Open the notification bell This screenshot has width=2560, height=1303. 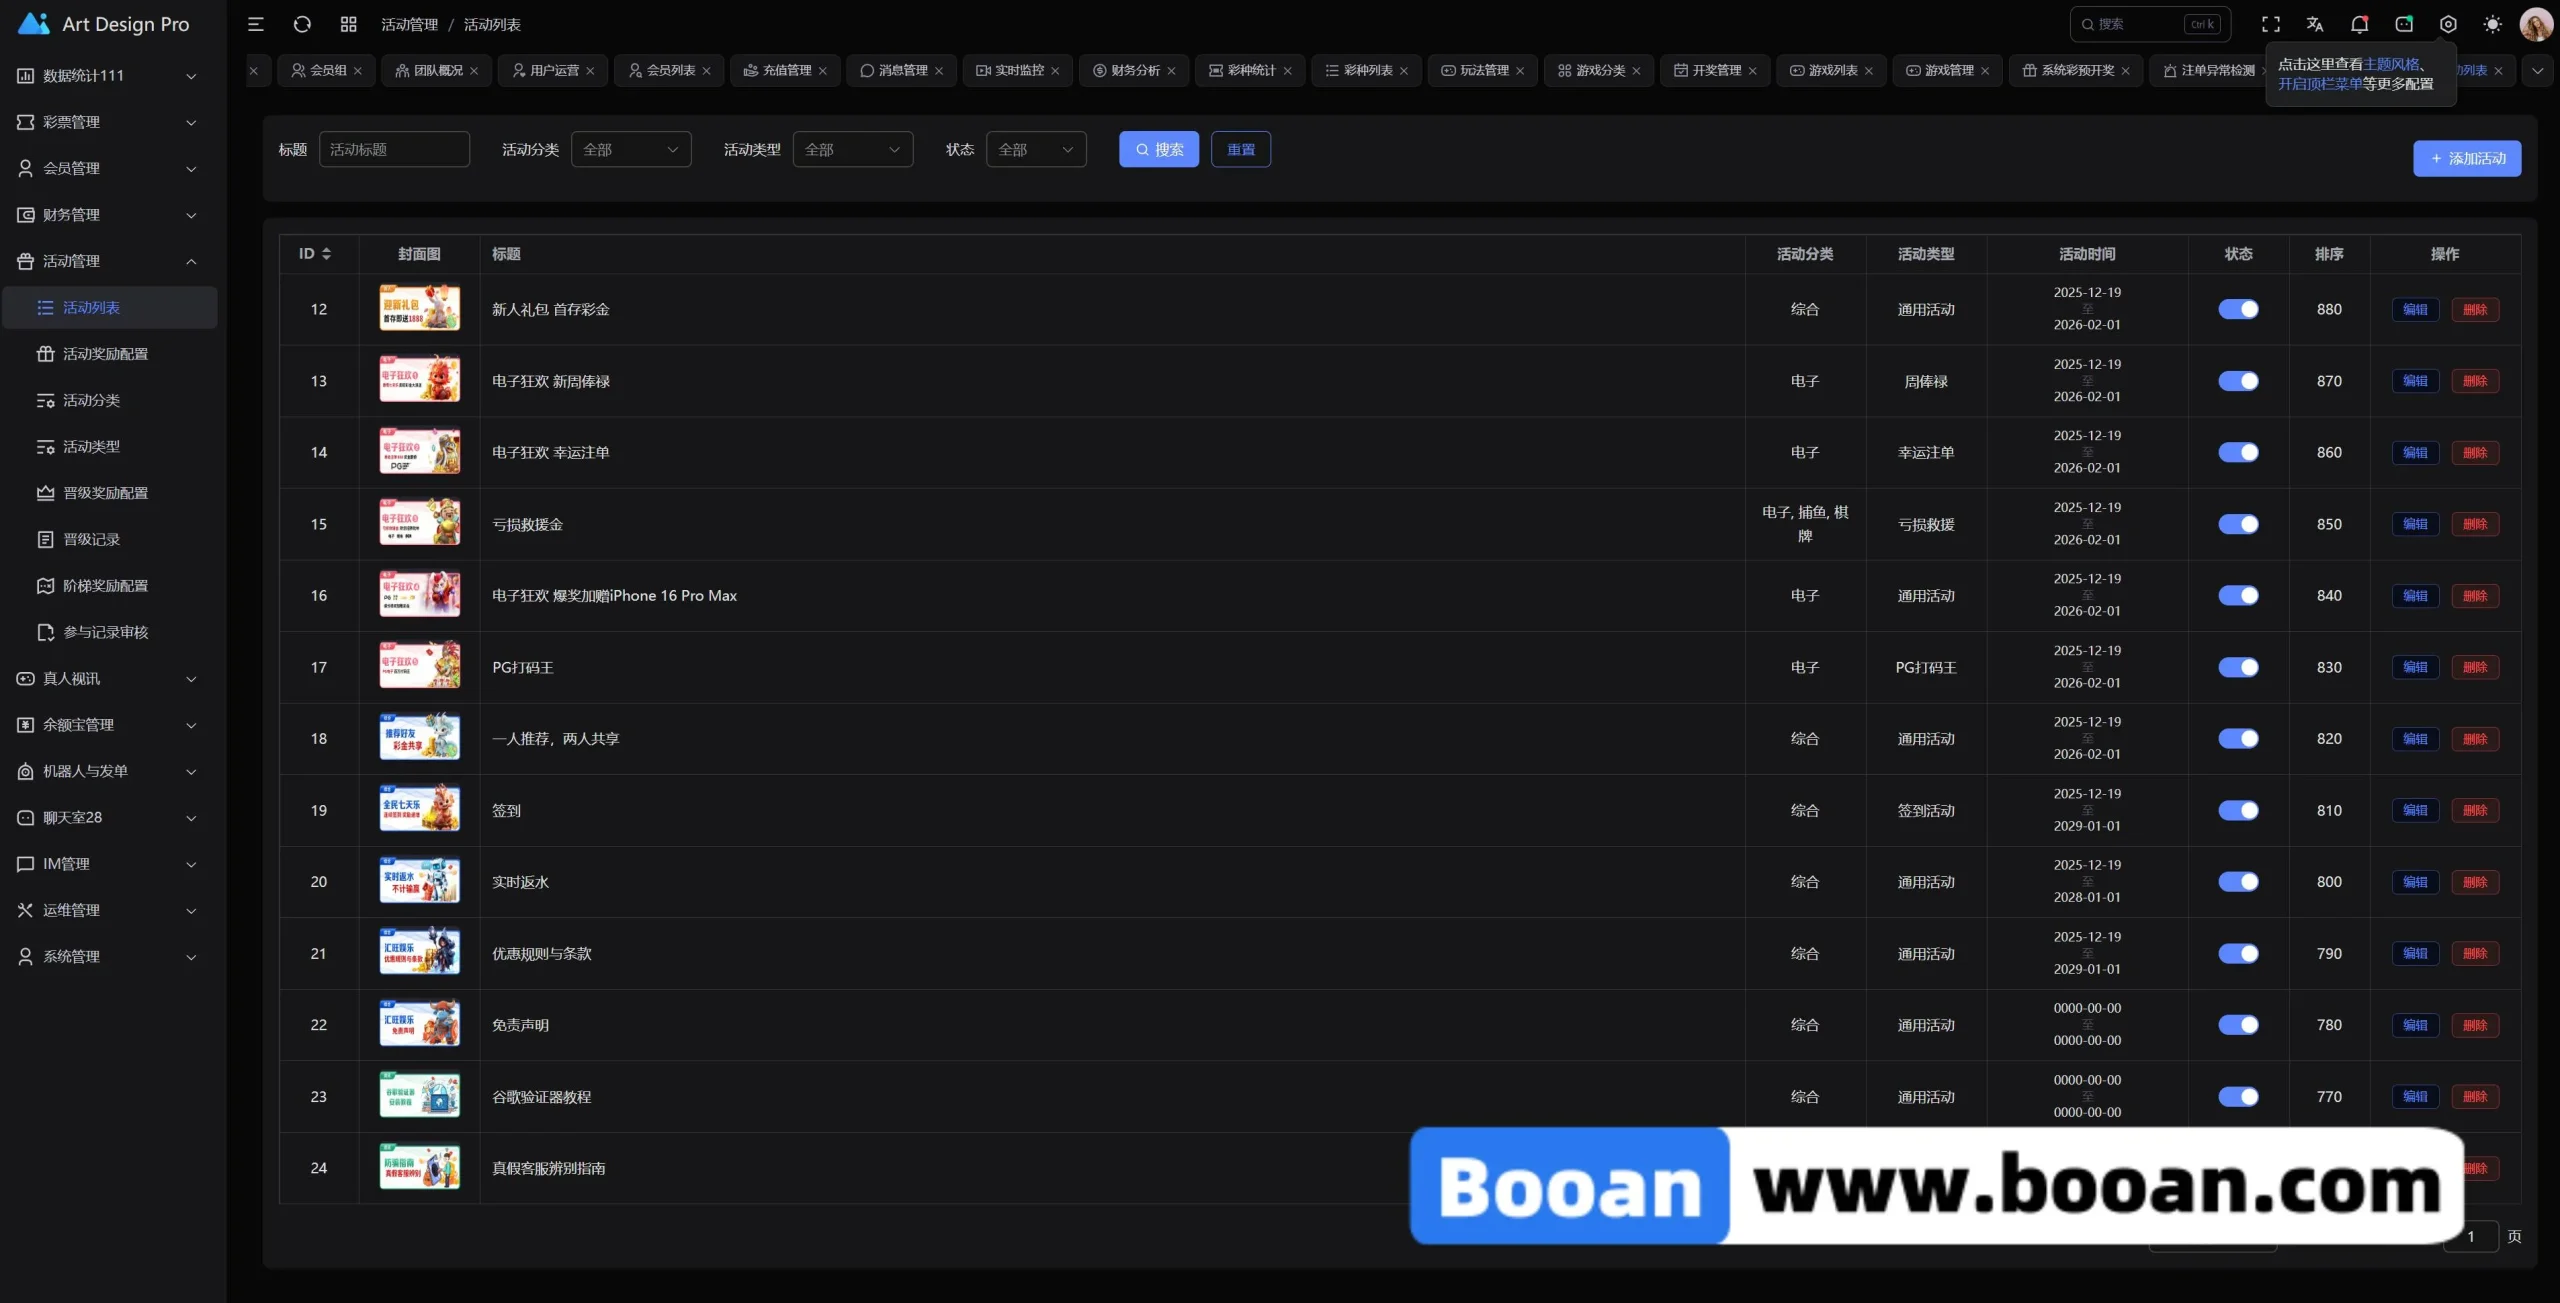[2359, 24]
